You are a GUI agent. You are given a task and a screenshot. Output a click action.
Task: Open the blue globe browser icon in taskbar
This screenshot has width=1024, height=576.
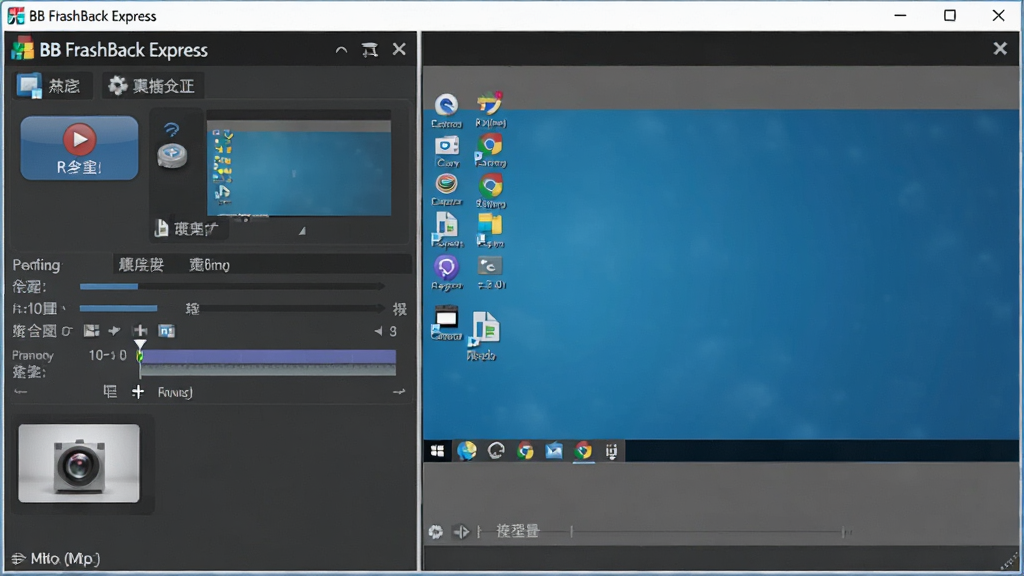coord(466,451)
